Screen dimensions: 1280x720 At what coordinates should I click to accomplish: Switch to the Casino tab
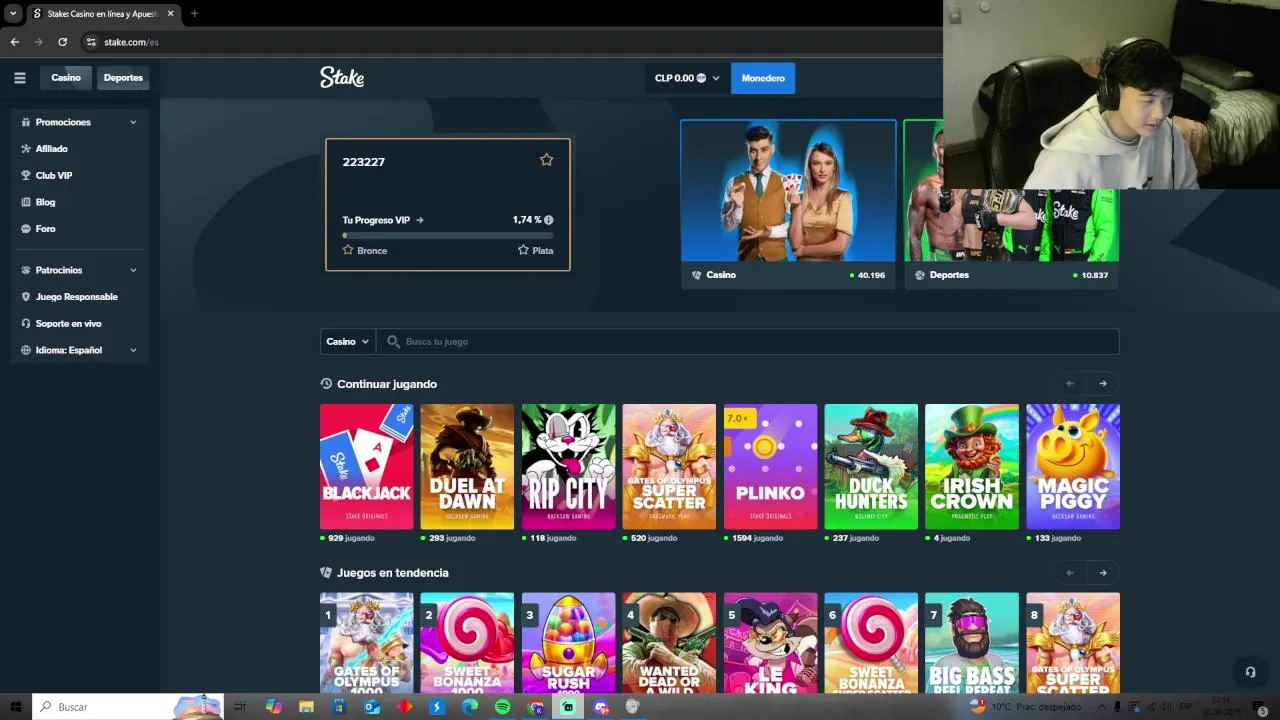(x=66, y=78)
